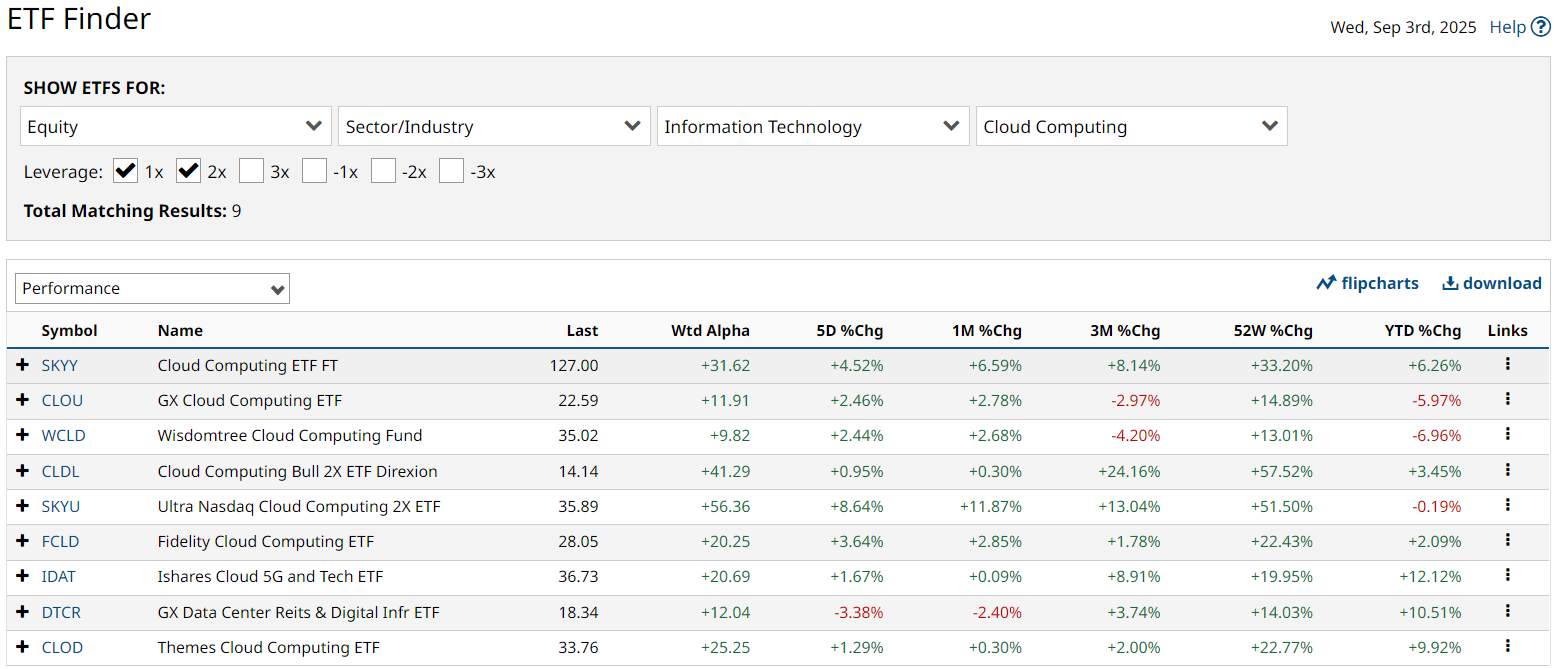Sort by 52W %Chg column header
This screenshot has height=669, width=1556.
click(1273, 330)
